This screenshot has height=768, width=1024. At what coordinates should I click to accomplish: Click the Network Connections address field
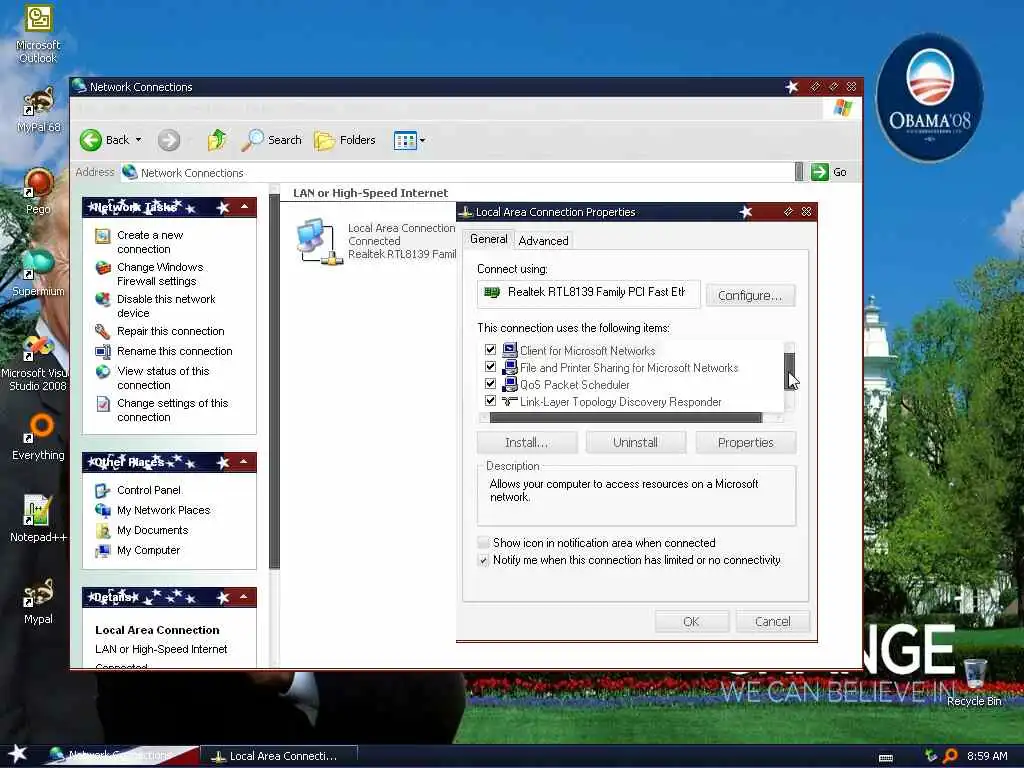(457, 172)
